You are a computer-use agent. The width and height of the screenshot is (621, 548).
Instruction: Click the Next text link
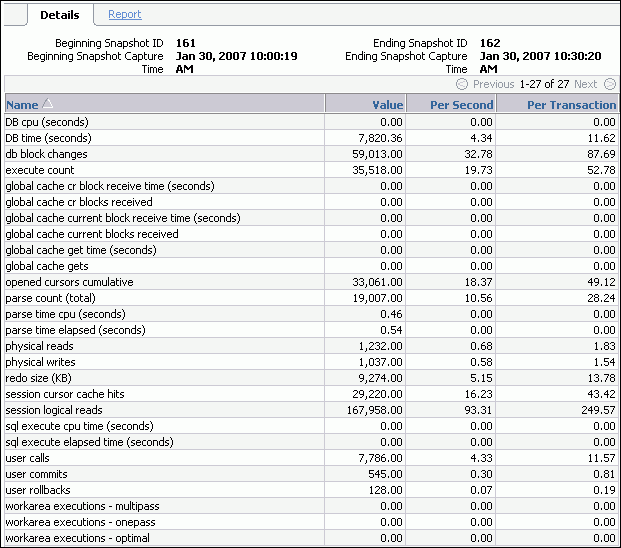pyautogui.click(x=585, y=85)
